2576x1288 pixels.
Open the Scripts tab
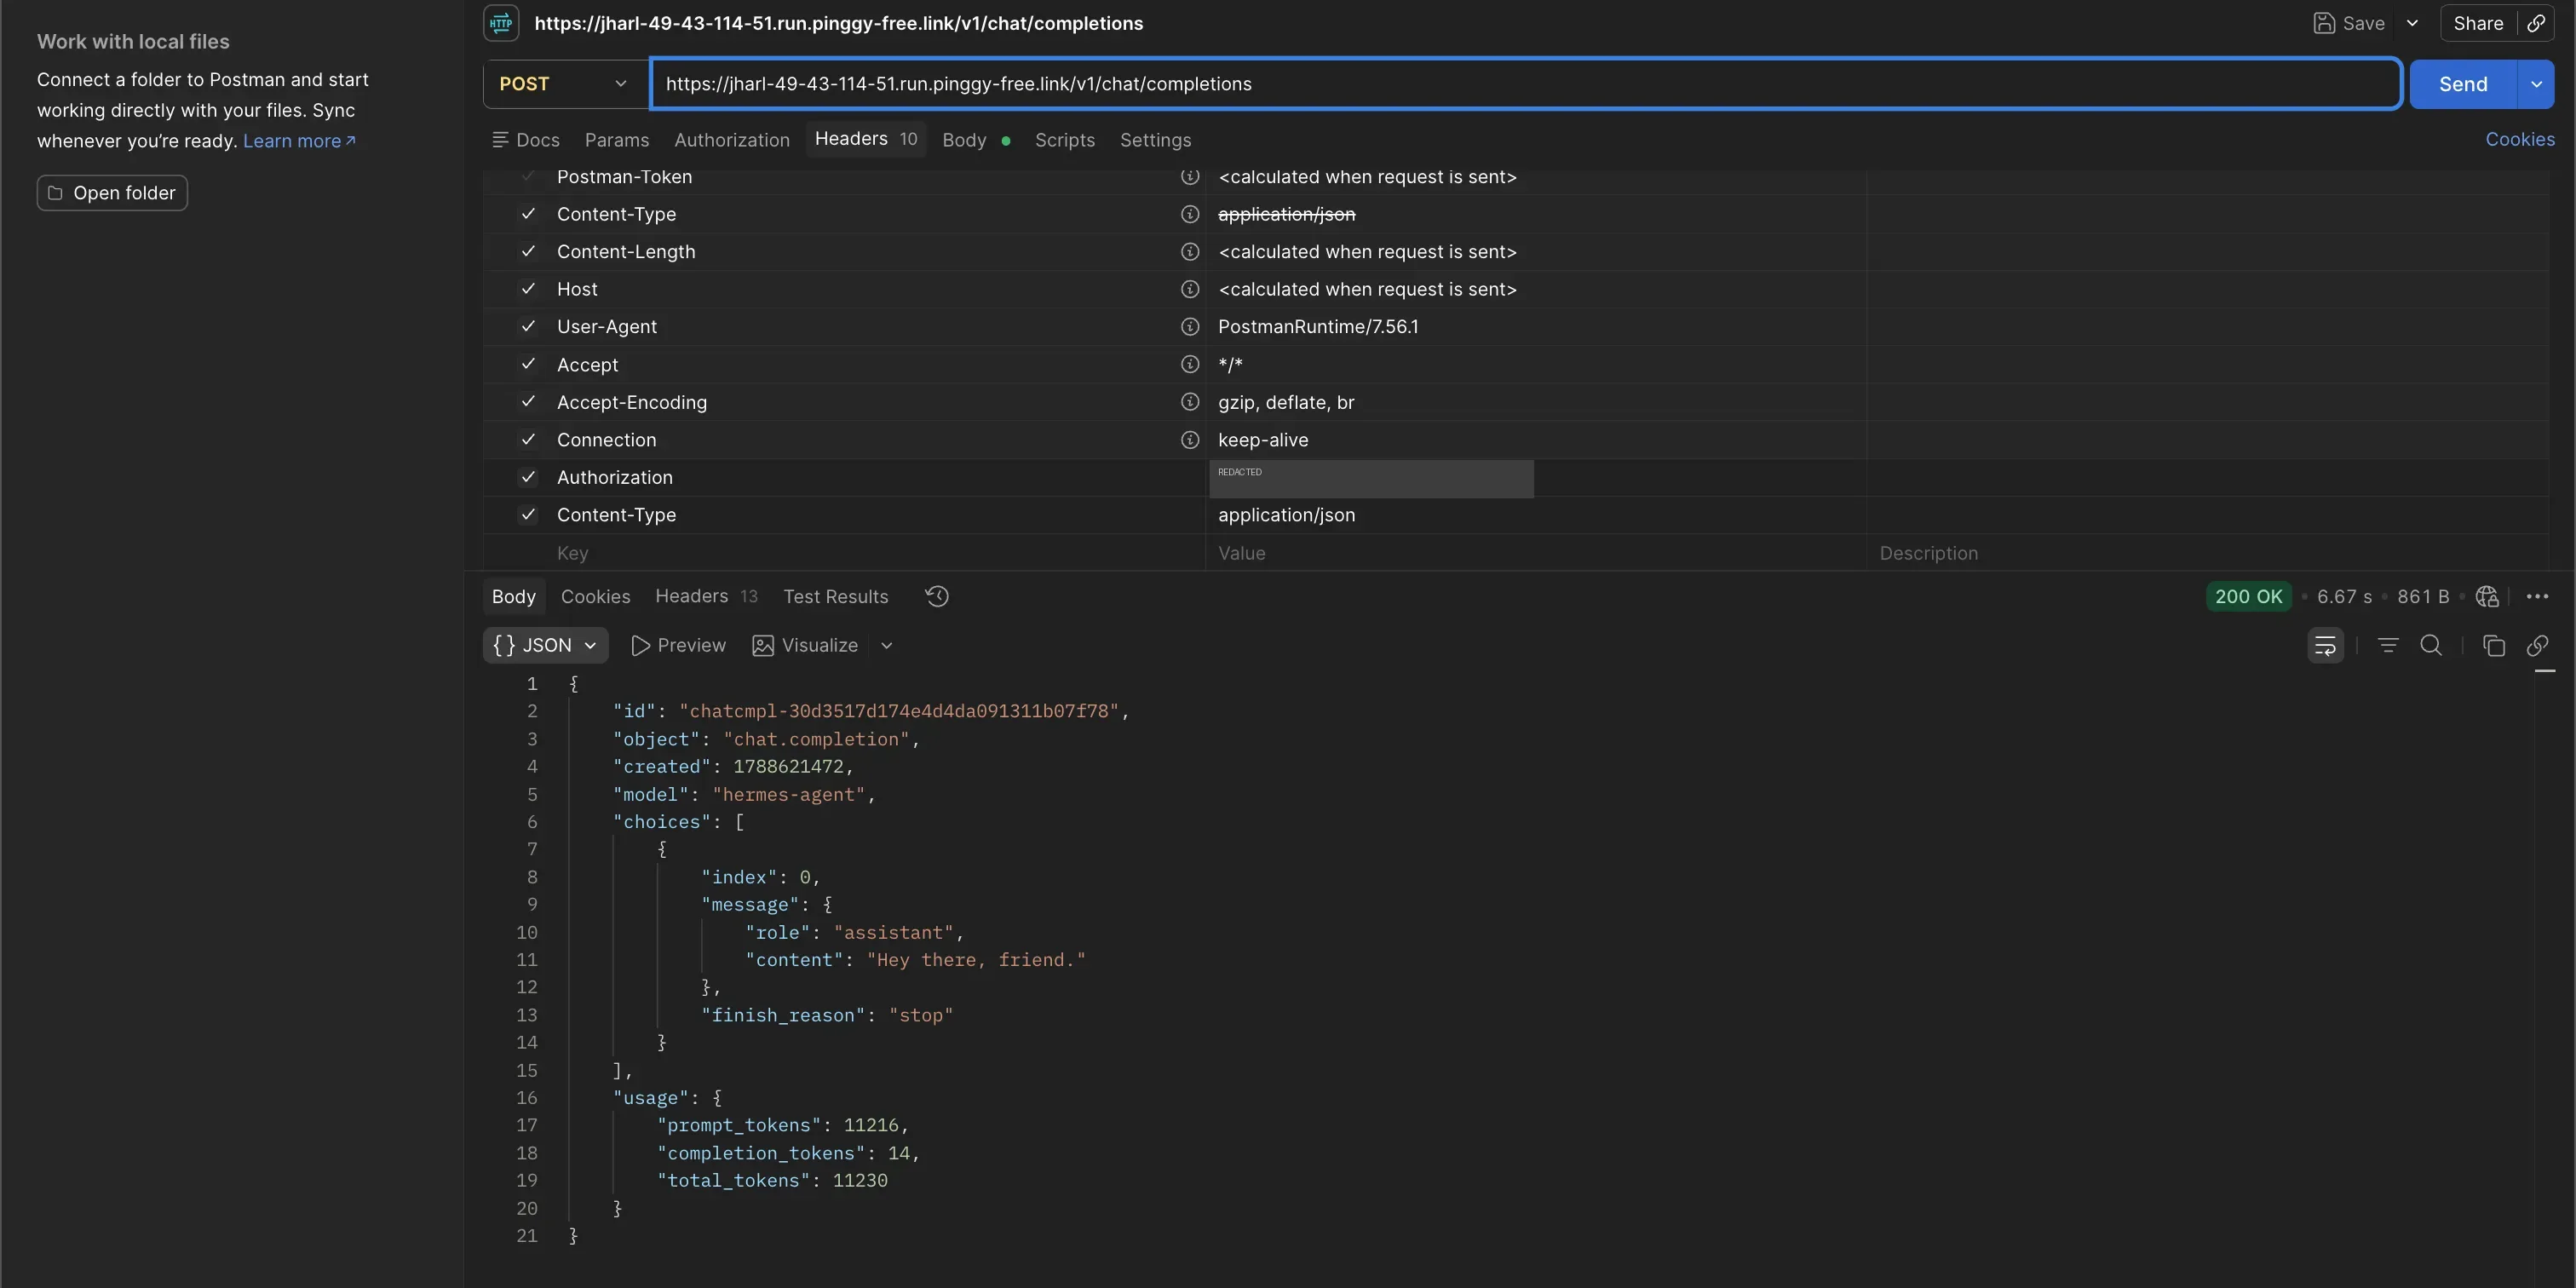[x=1065, y=140]
